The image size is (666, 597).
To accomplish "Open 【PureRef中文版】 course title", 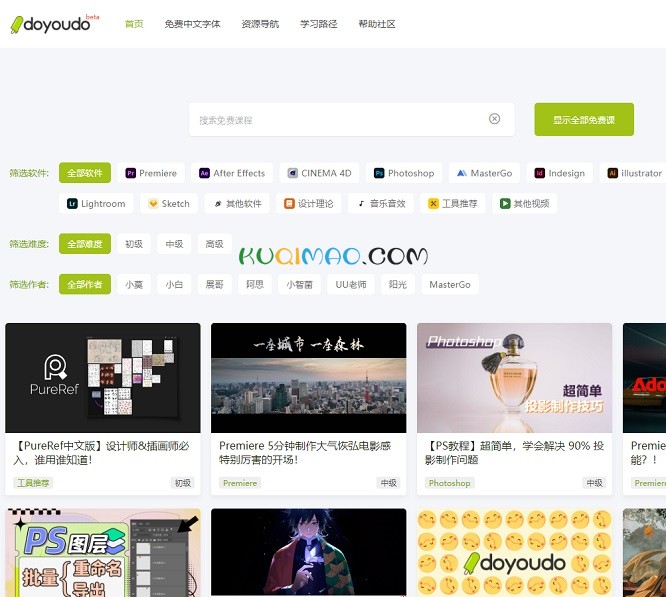I will [102, 453].
